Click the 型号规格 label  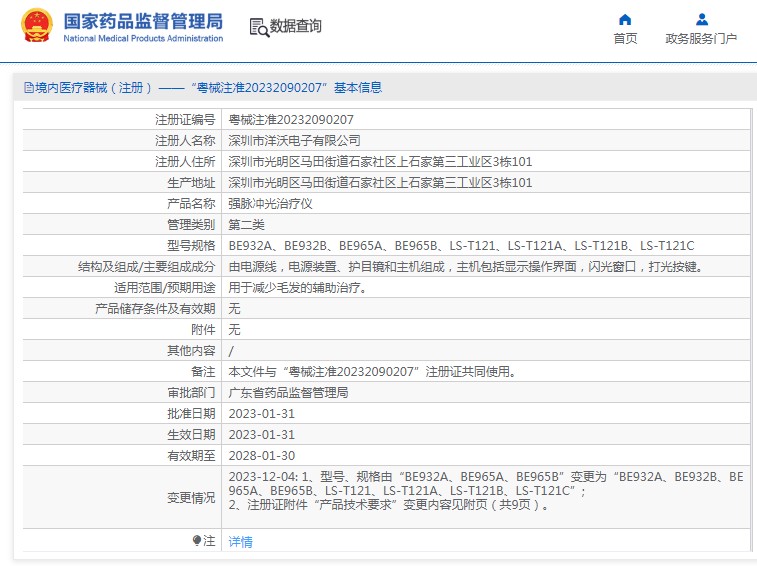pyautogui.click(x=191, y=246)
